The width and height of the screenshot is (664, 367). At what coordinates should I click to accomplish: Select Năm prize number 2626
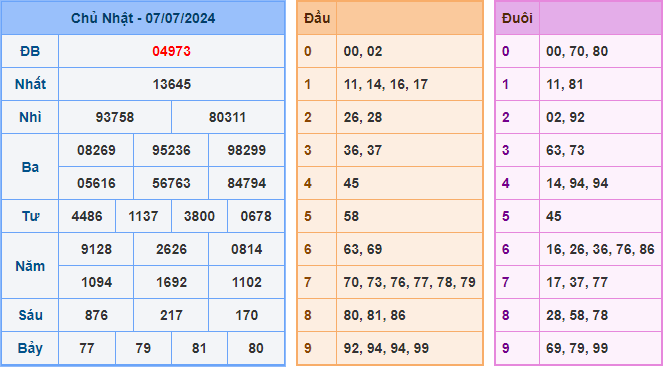[x=172, y=249]
